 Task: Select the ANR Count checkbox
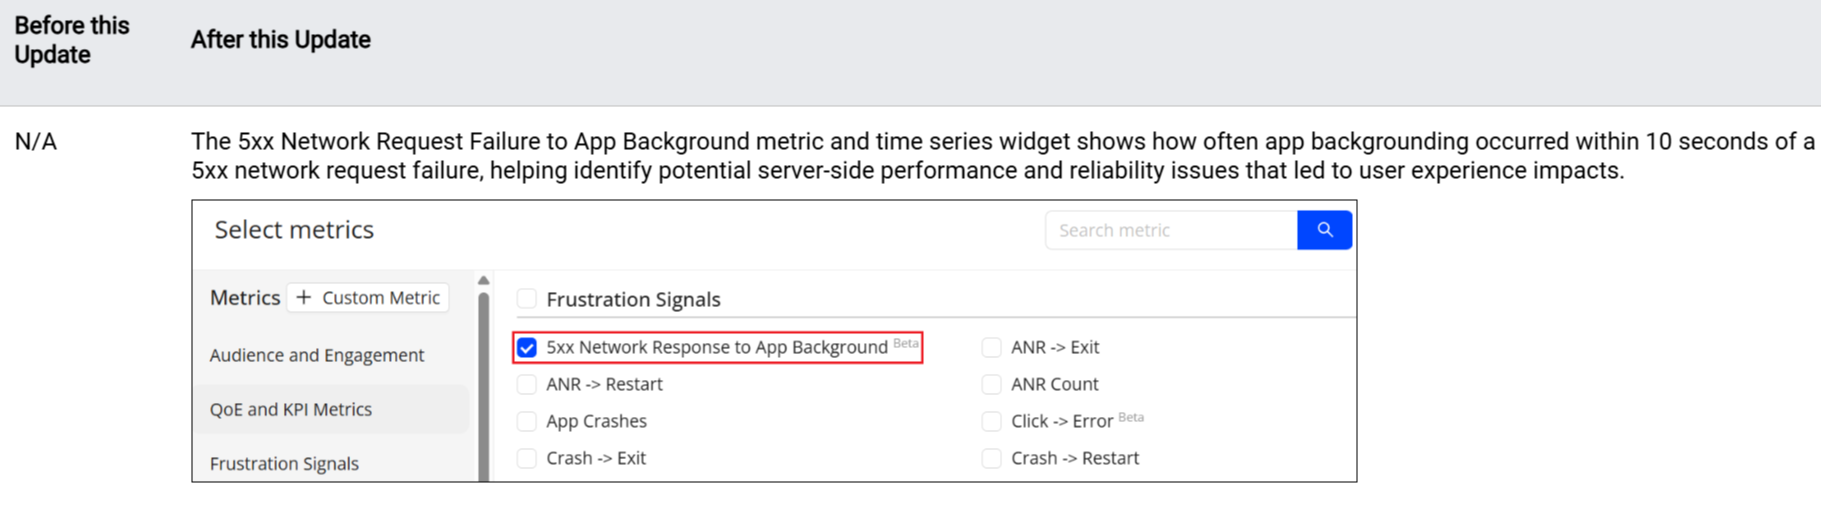coord(991,385)
